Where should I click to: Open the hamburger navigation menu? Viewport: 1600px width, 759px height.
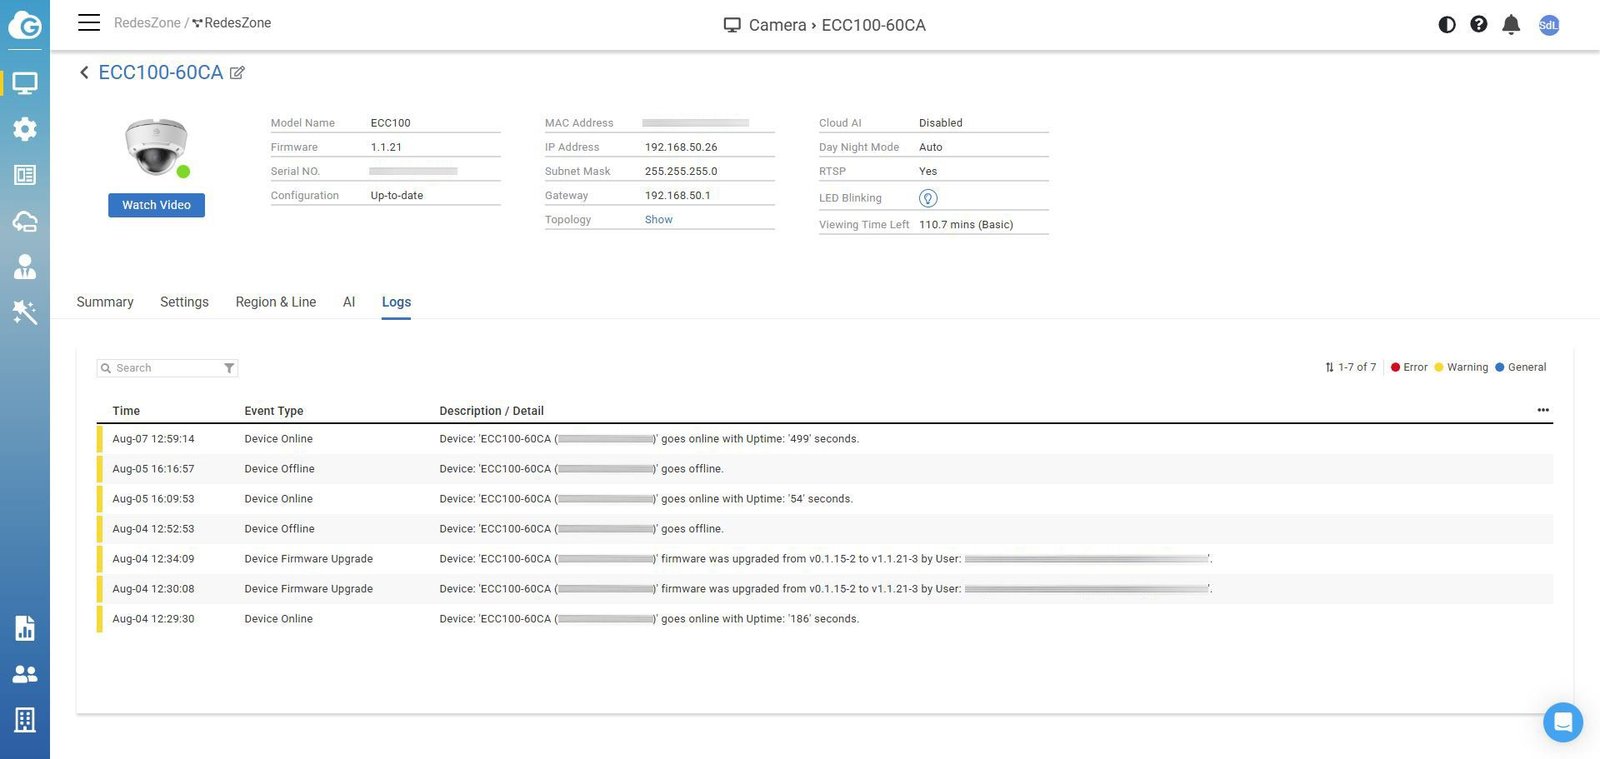[89, 23]
